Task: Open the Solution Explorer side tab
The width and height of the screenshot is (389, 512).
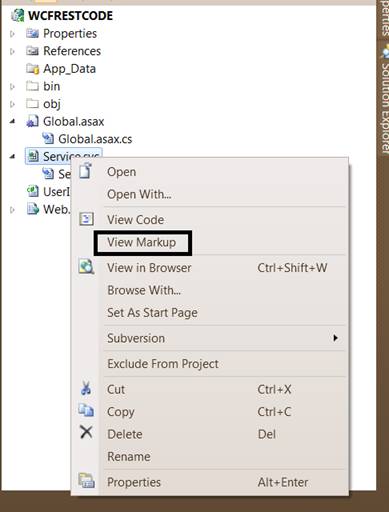Action: coord(385,102)
